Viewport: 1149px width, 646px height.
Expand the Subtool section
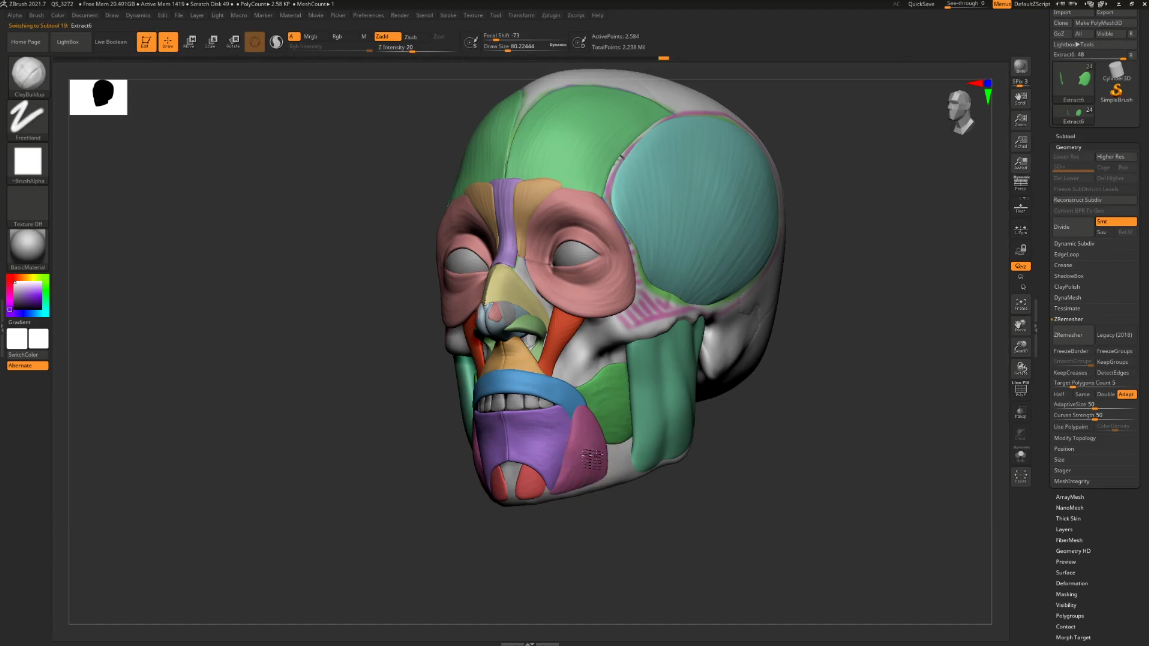[x=1065, y=136]
